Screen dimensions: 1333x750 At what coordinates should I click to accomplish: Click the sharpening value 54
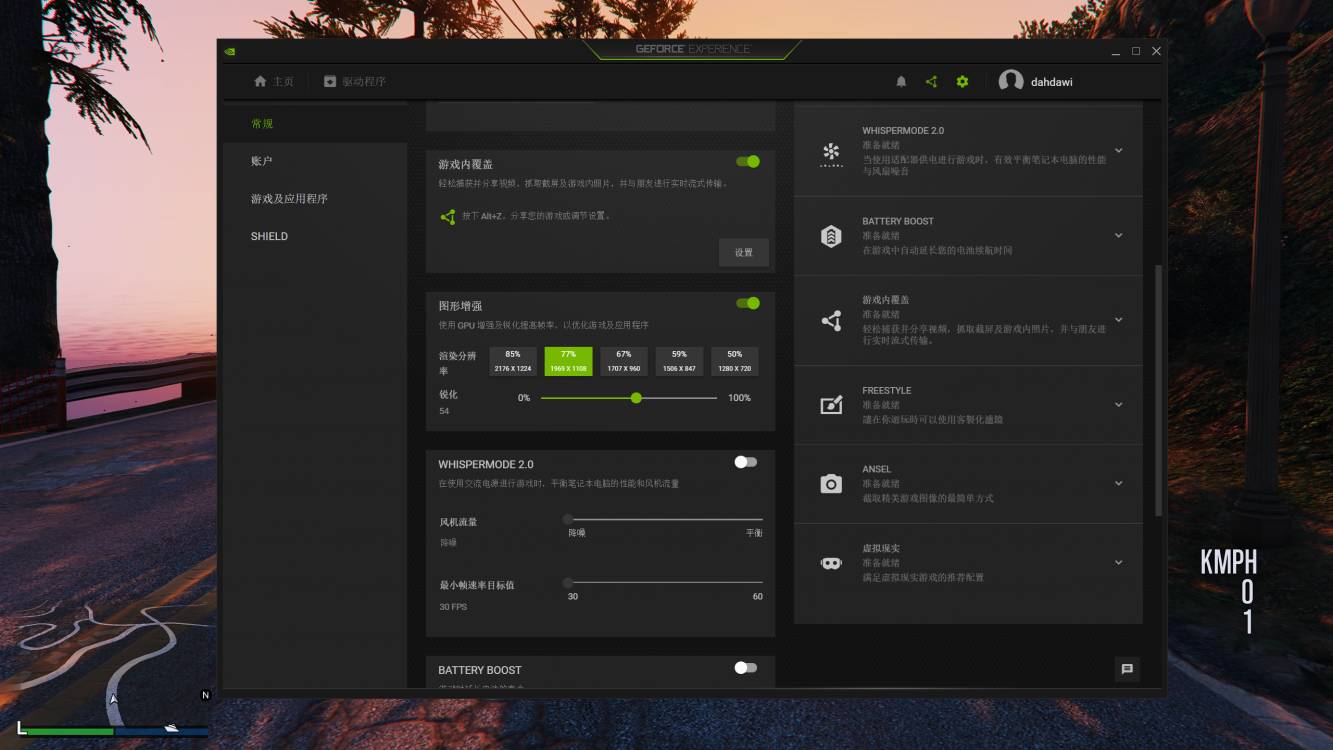coord(444,411)
